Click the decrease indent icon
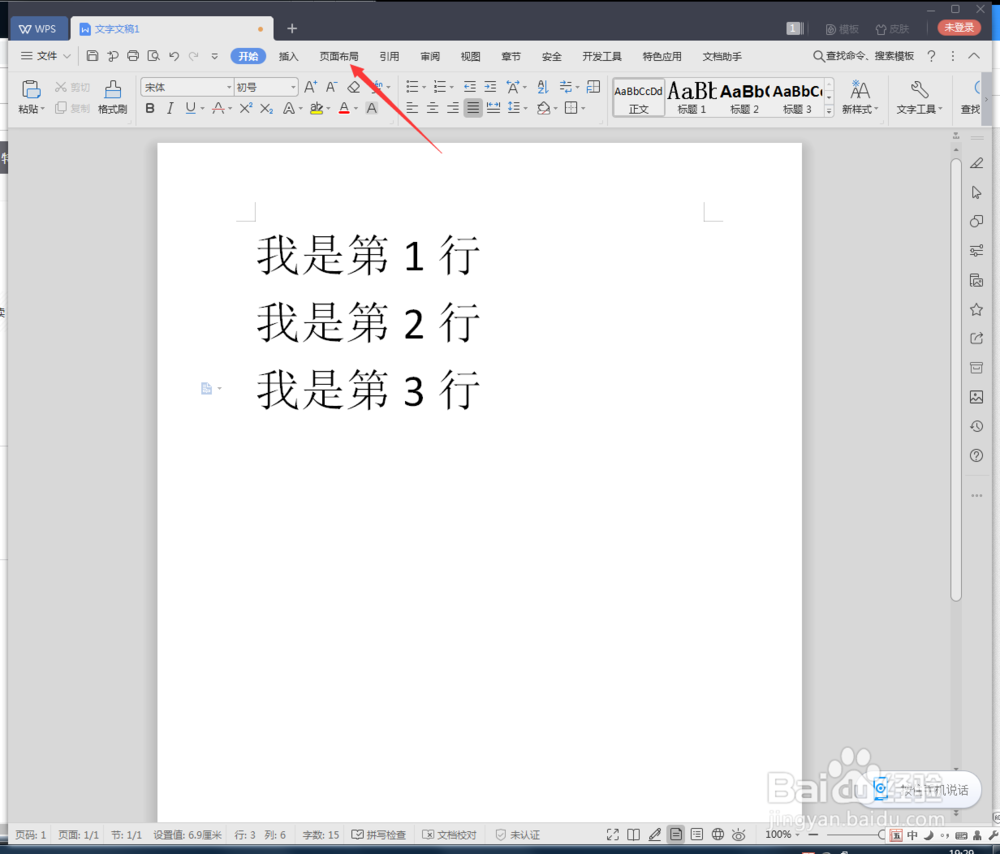Image resolution: width=1000 pixels, height=854 pixels. pyautogui.click(x=469, y=87)
